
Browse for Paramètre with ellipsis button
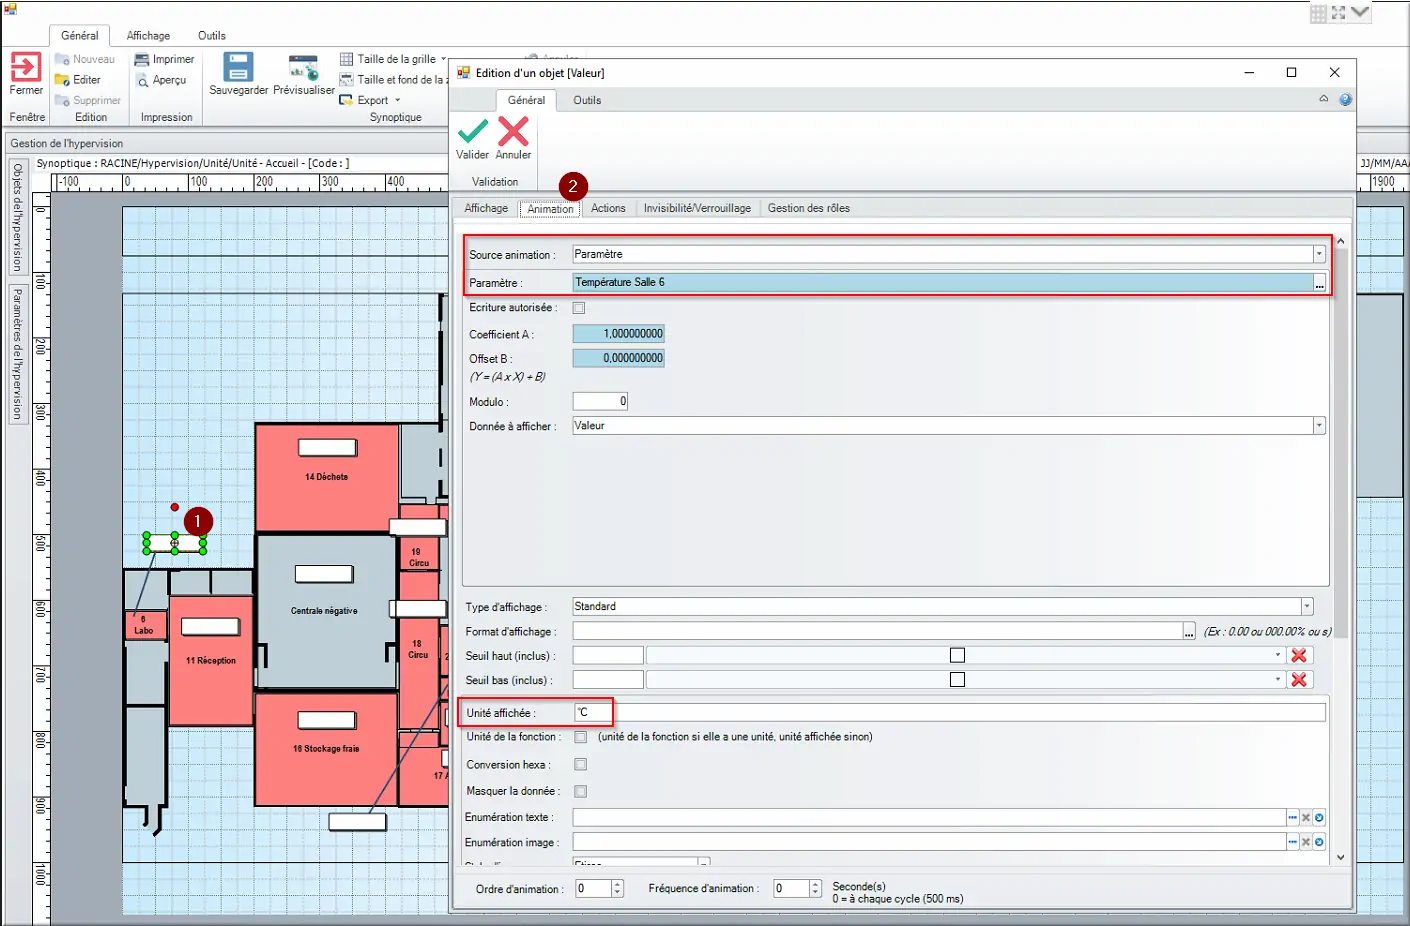(x=1319, y=283)
